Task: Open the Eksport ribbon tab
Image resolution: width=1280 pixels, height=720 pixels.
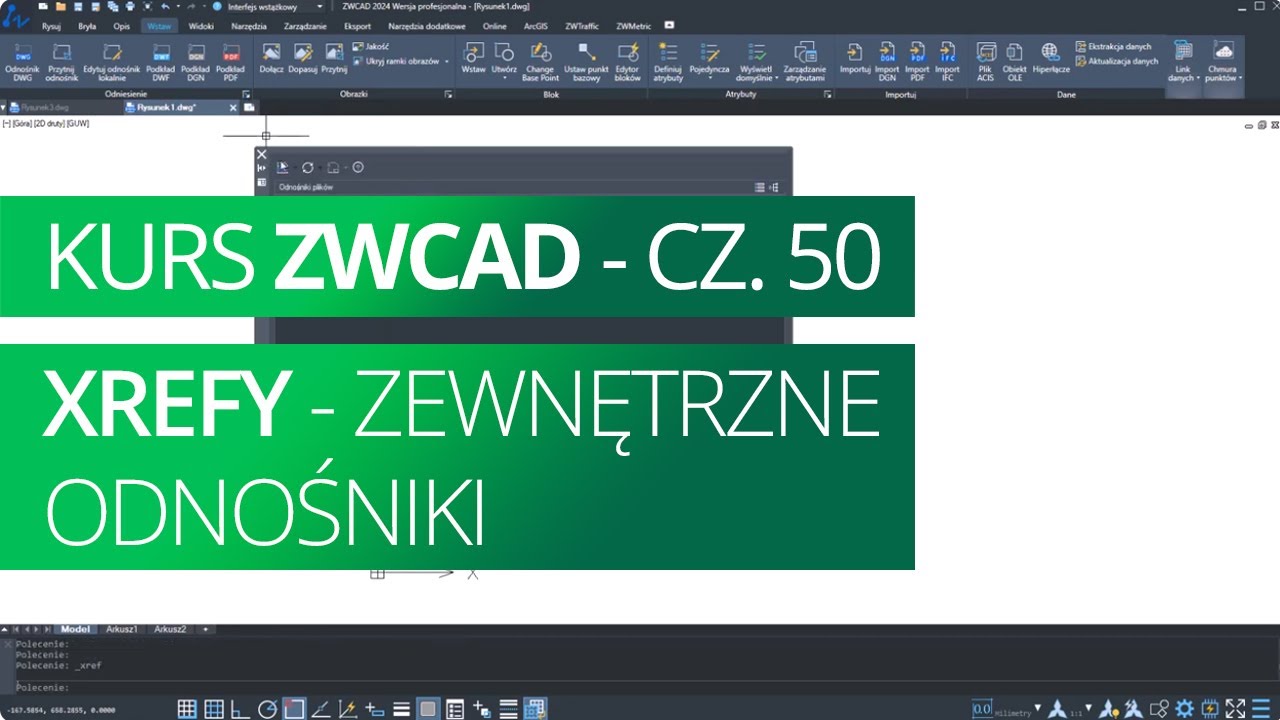Action: 357,26
